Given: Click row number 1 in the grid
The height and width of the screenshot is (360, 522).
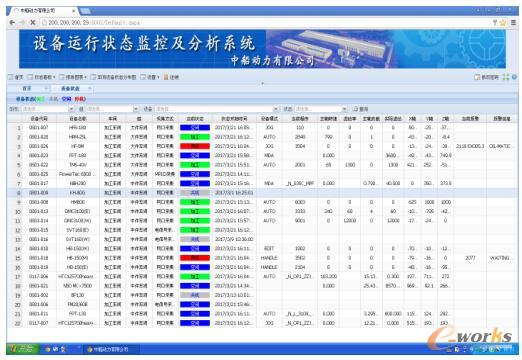Looking at the screenshot, I should coord(19,128).
